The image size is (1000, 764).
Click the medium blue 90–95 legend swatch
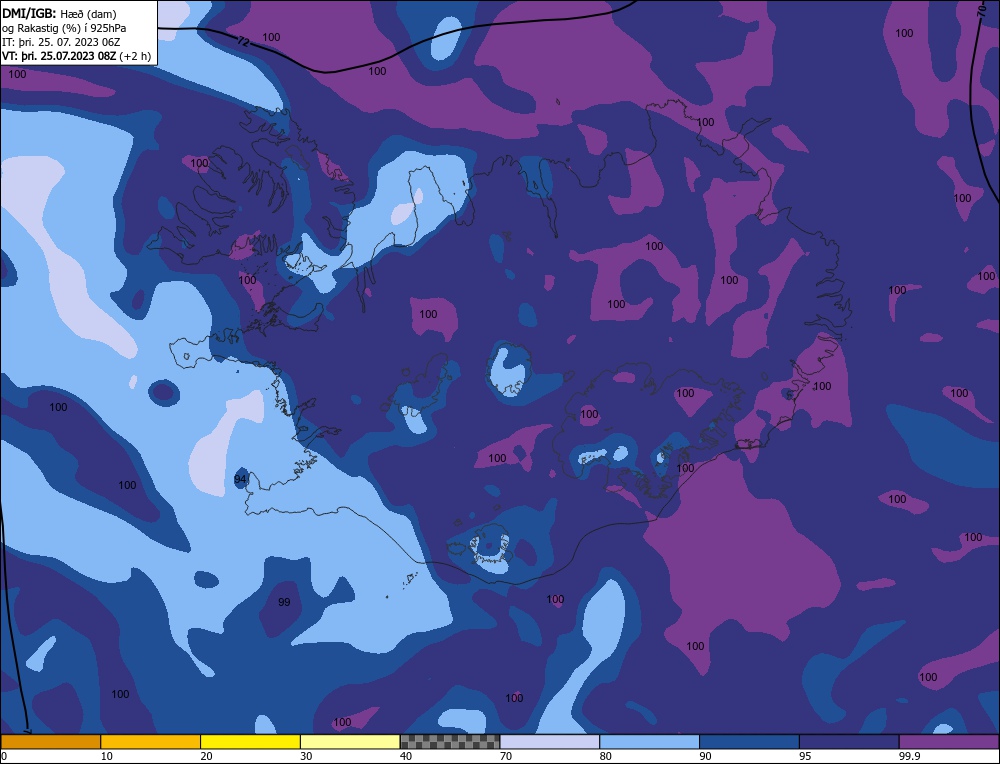point(749,741)
